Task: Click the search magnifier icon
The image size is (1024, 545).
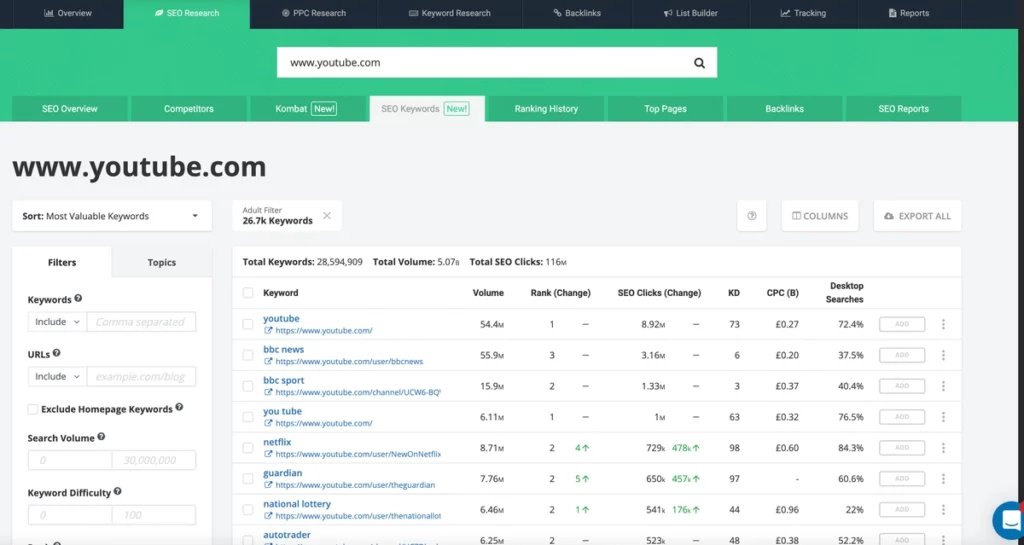Action: tap(699, 63)
